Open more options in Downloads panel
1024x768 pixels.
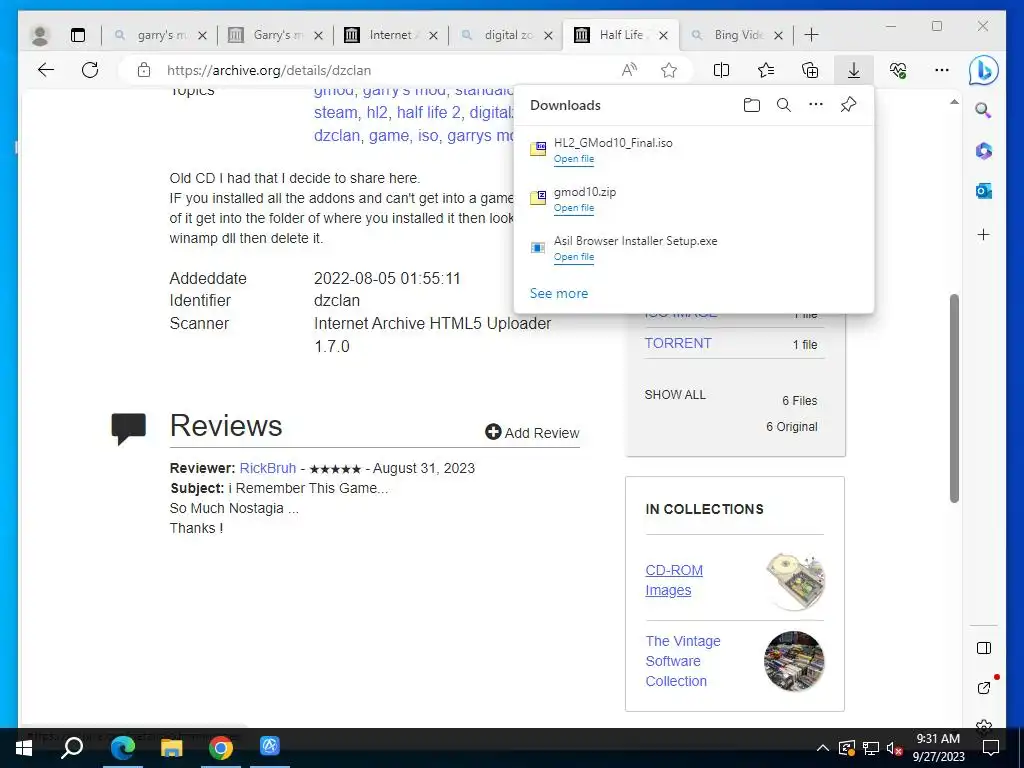(x=816, y=104)
